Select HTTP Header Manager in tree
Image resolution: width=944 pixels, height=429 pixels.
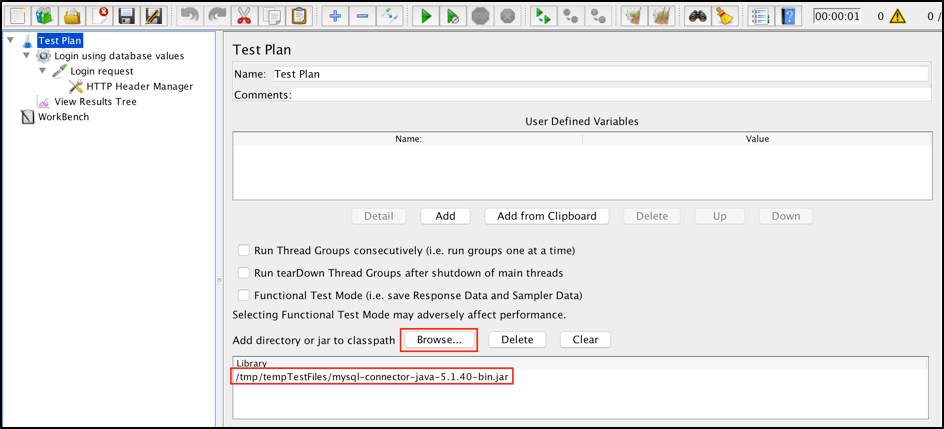140,87
